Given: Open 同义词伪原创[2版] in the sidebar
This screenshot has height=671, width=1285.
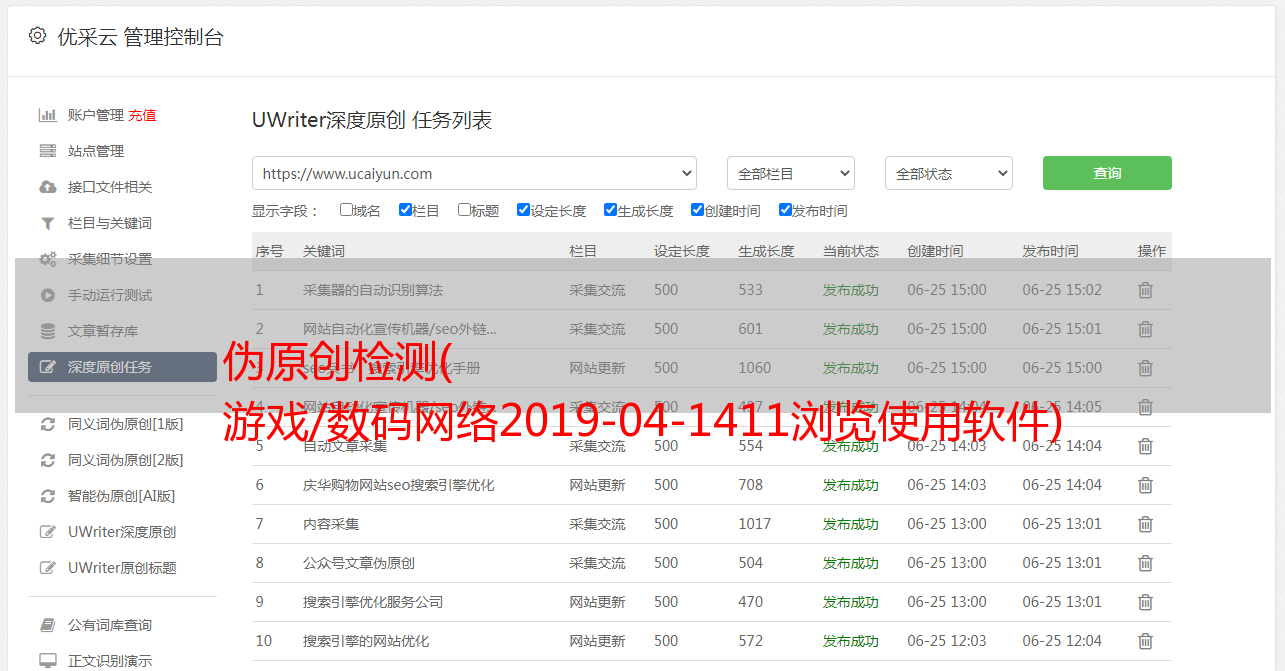Looking at the screenshot, I should pyautogui.click(x=126, y=460).
